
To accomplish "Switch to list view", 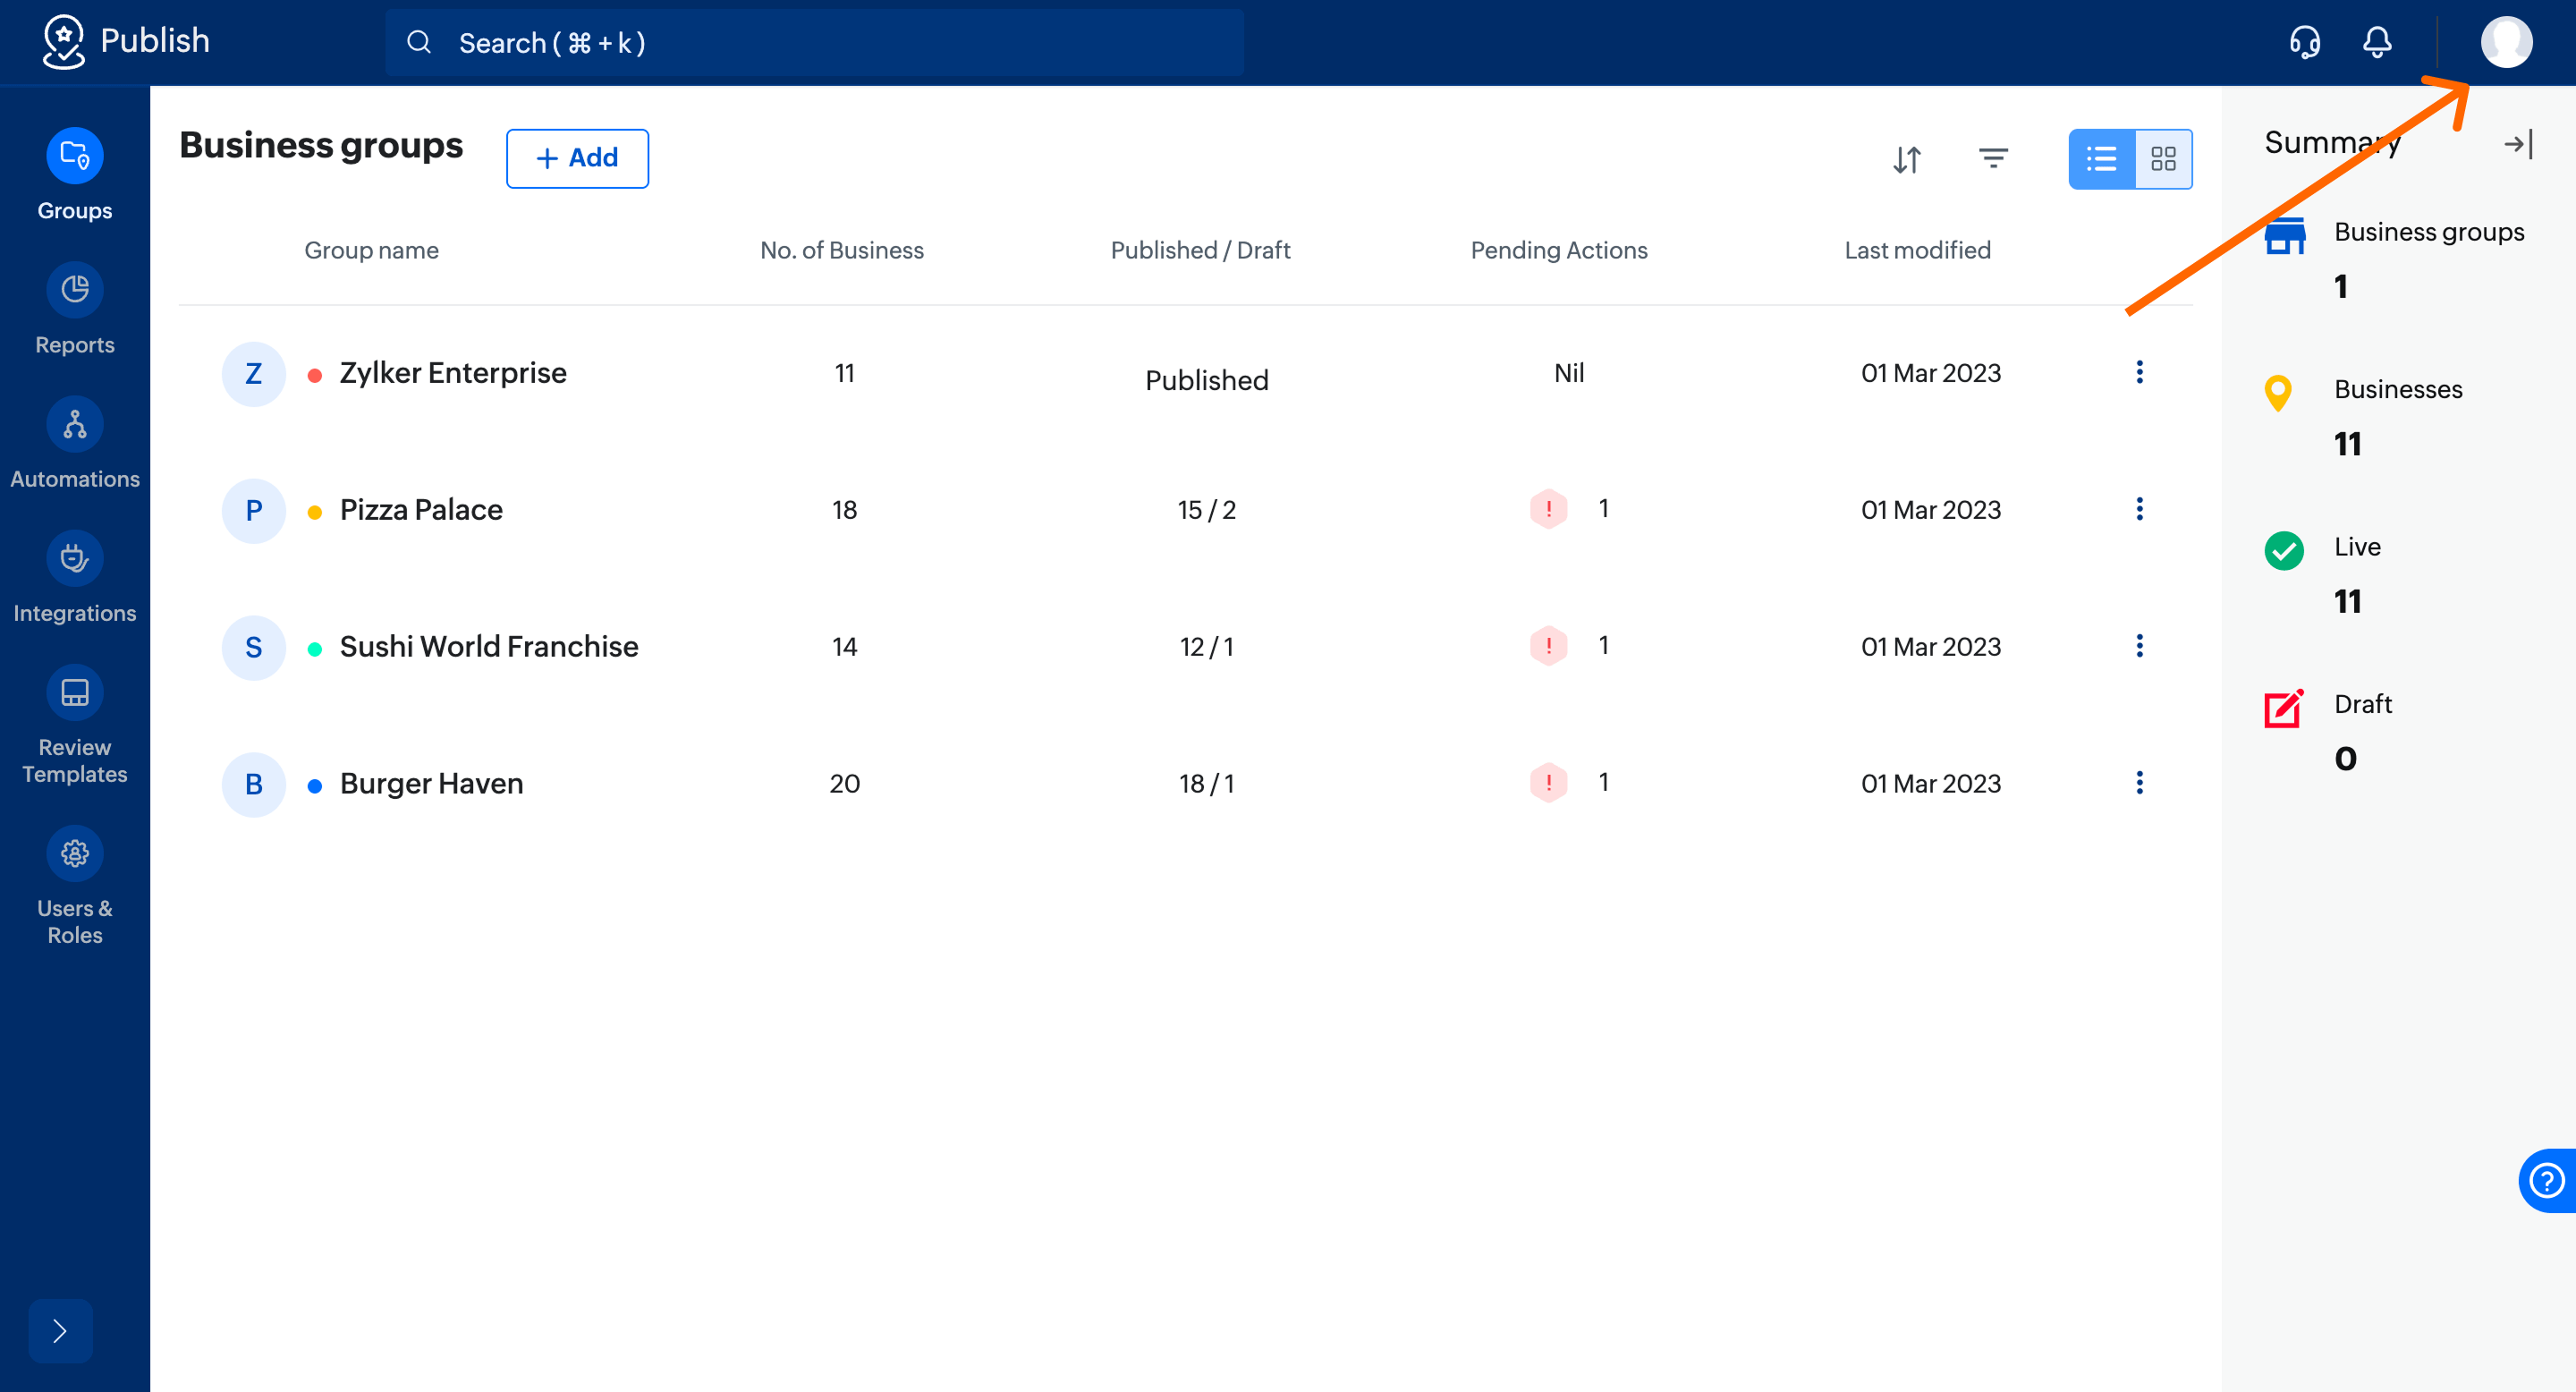I will [2101, 158].
